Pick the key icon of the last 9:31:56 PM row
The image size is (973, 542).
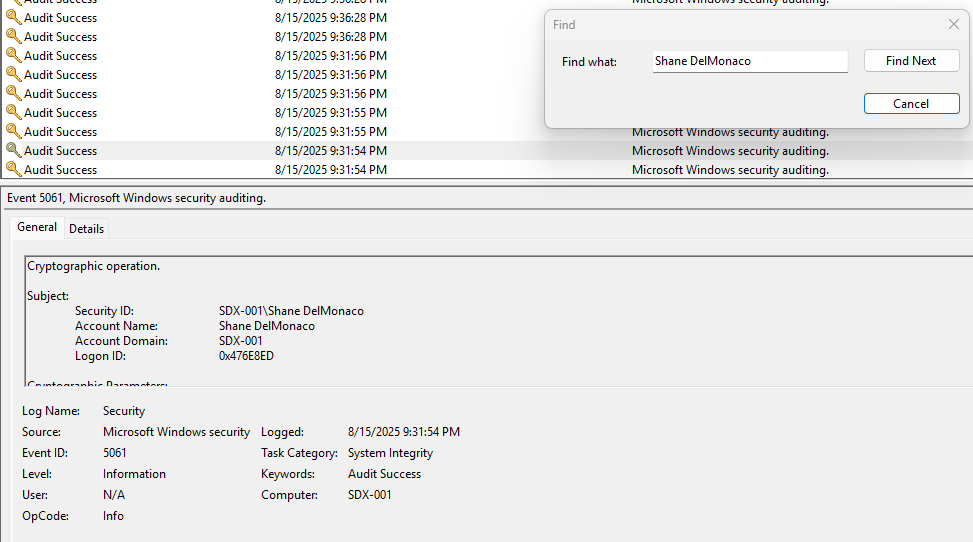pyautogui.click(x=13, y=93)
